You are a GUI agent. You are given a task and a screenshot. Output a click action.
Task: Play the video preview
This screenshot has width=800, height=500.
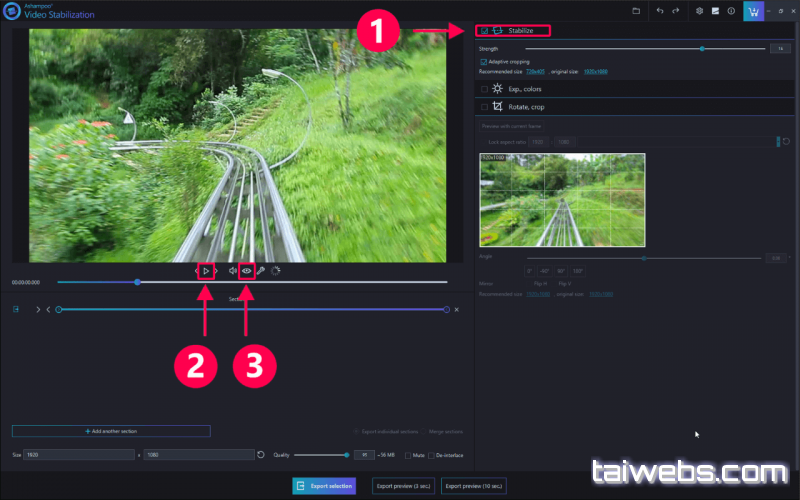pos(205,270)
